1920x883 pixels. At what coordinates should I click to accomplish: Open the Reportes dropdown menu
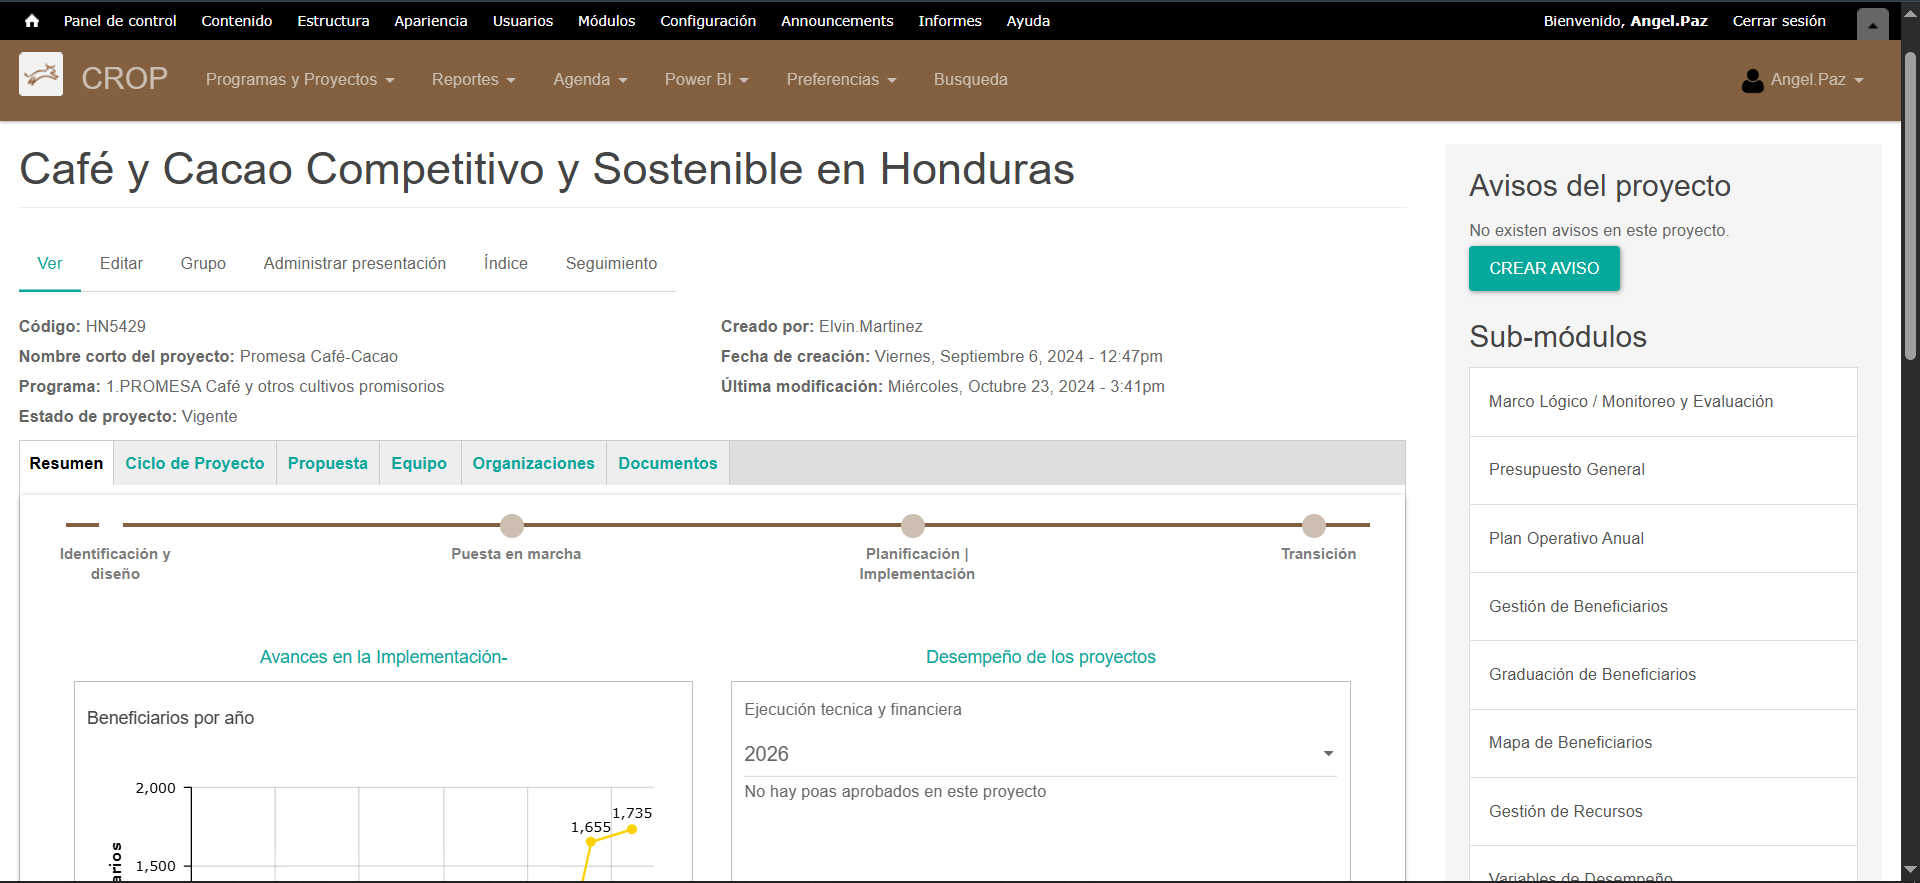coord(473,80)
